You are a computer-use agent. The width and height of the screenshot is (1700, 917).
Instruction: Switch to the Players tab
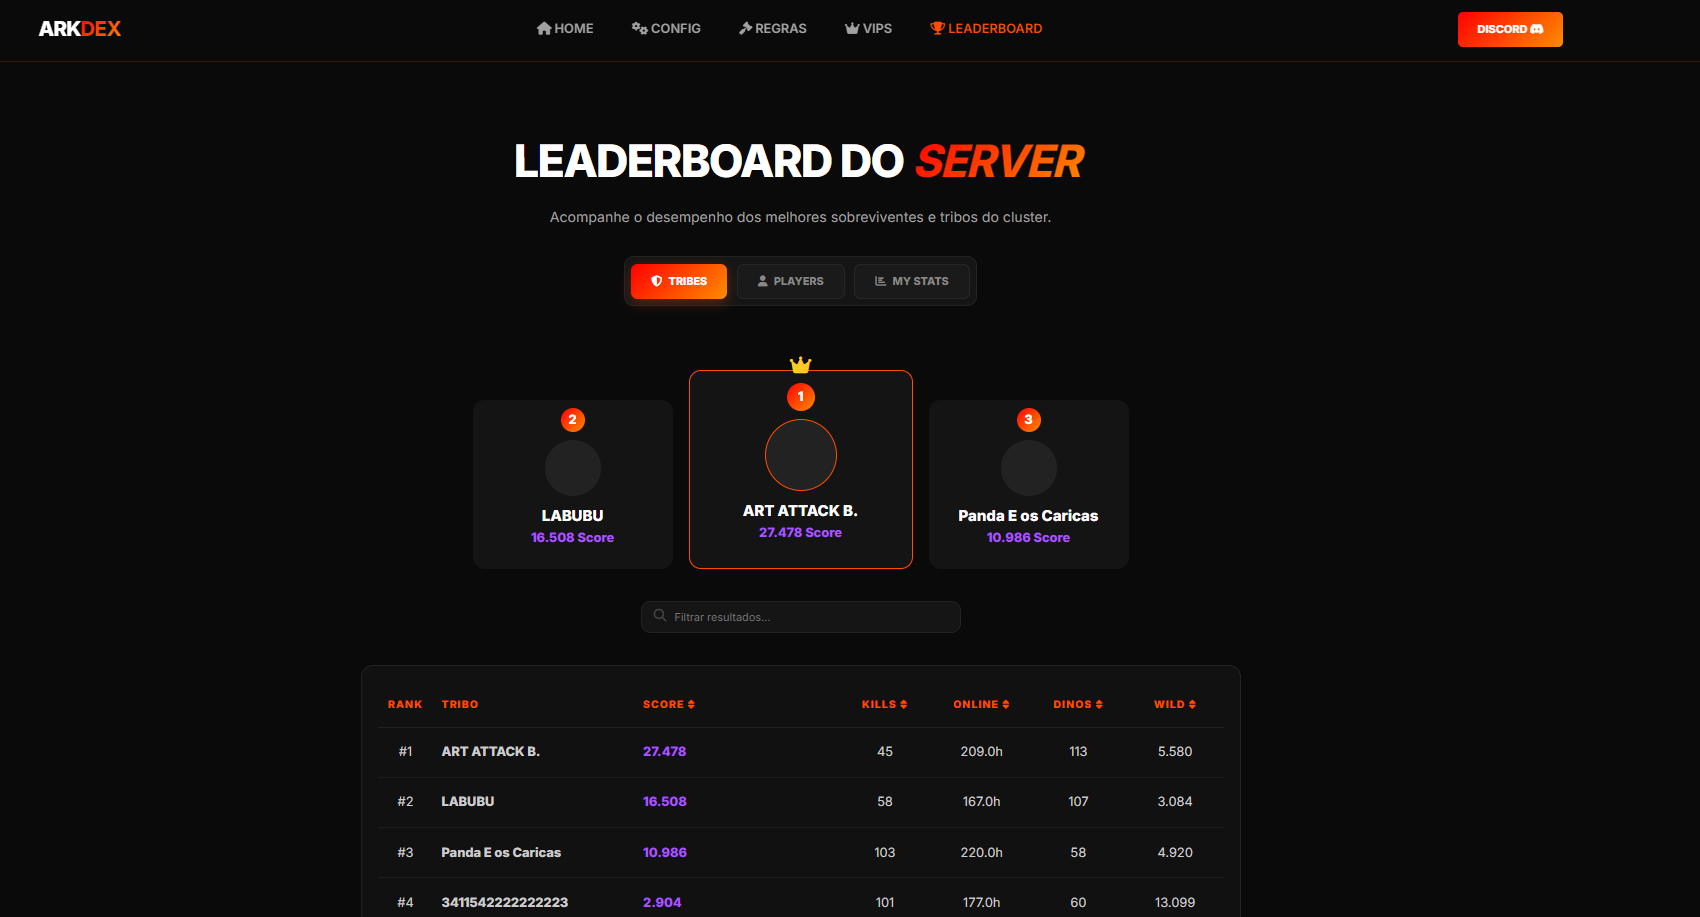(x=791, y=281)
